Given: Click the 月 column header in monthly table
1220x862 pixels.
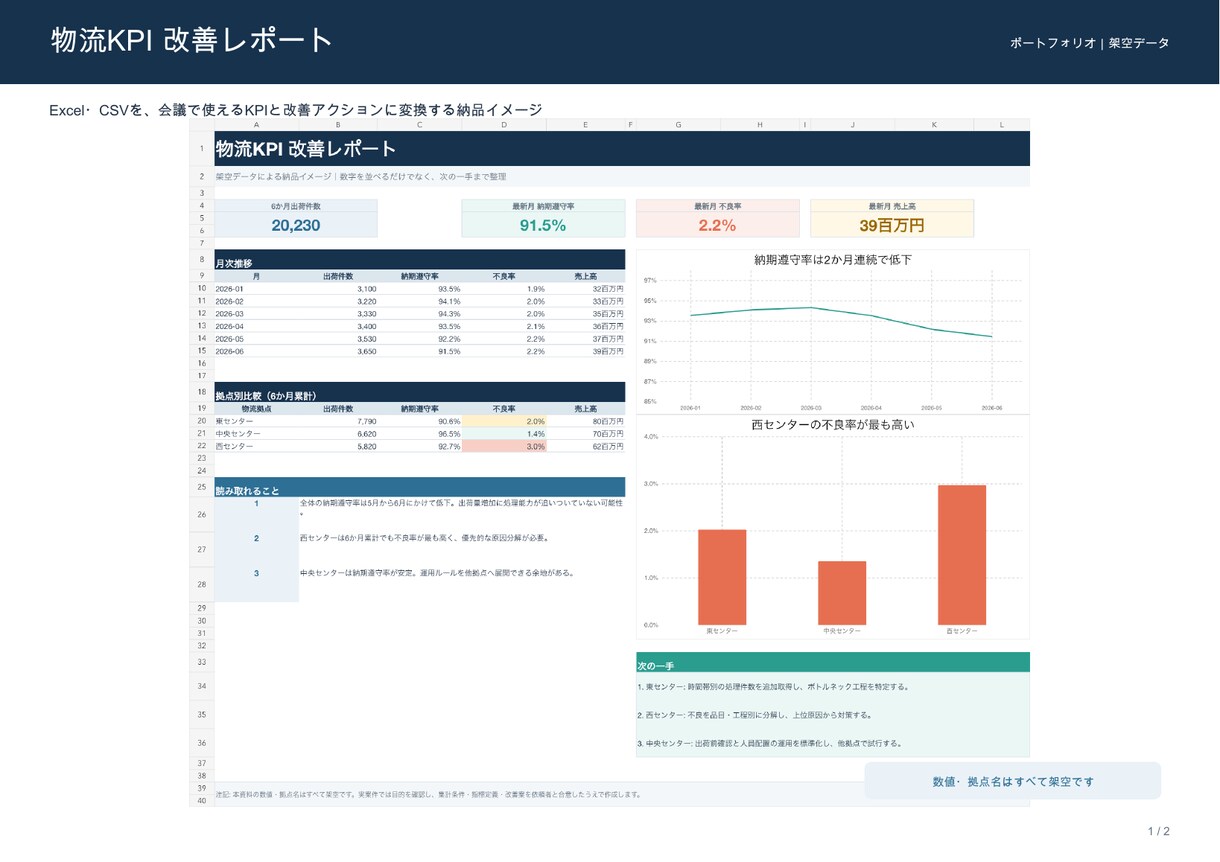Looking at the screenshot, I should point(256,276).
